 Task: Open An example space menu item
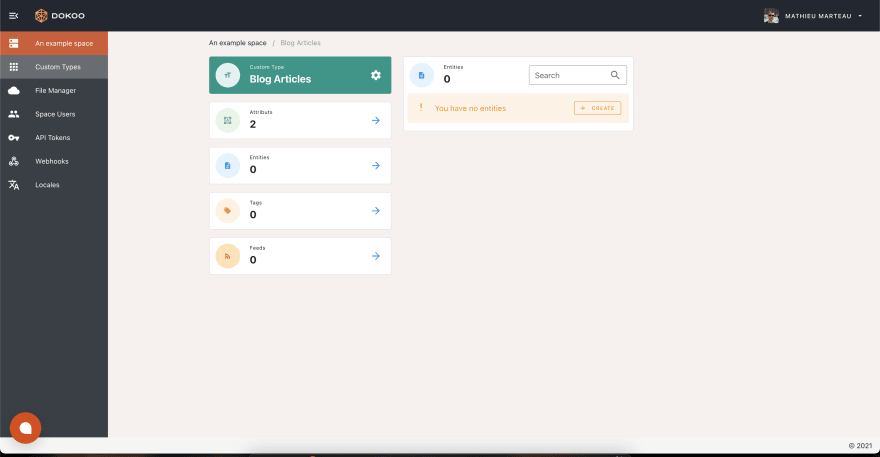(x=54, y=43)
